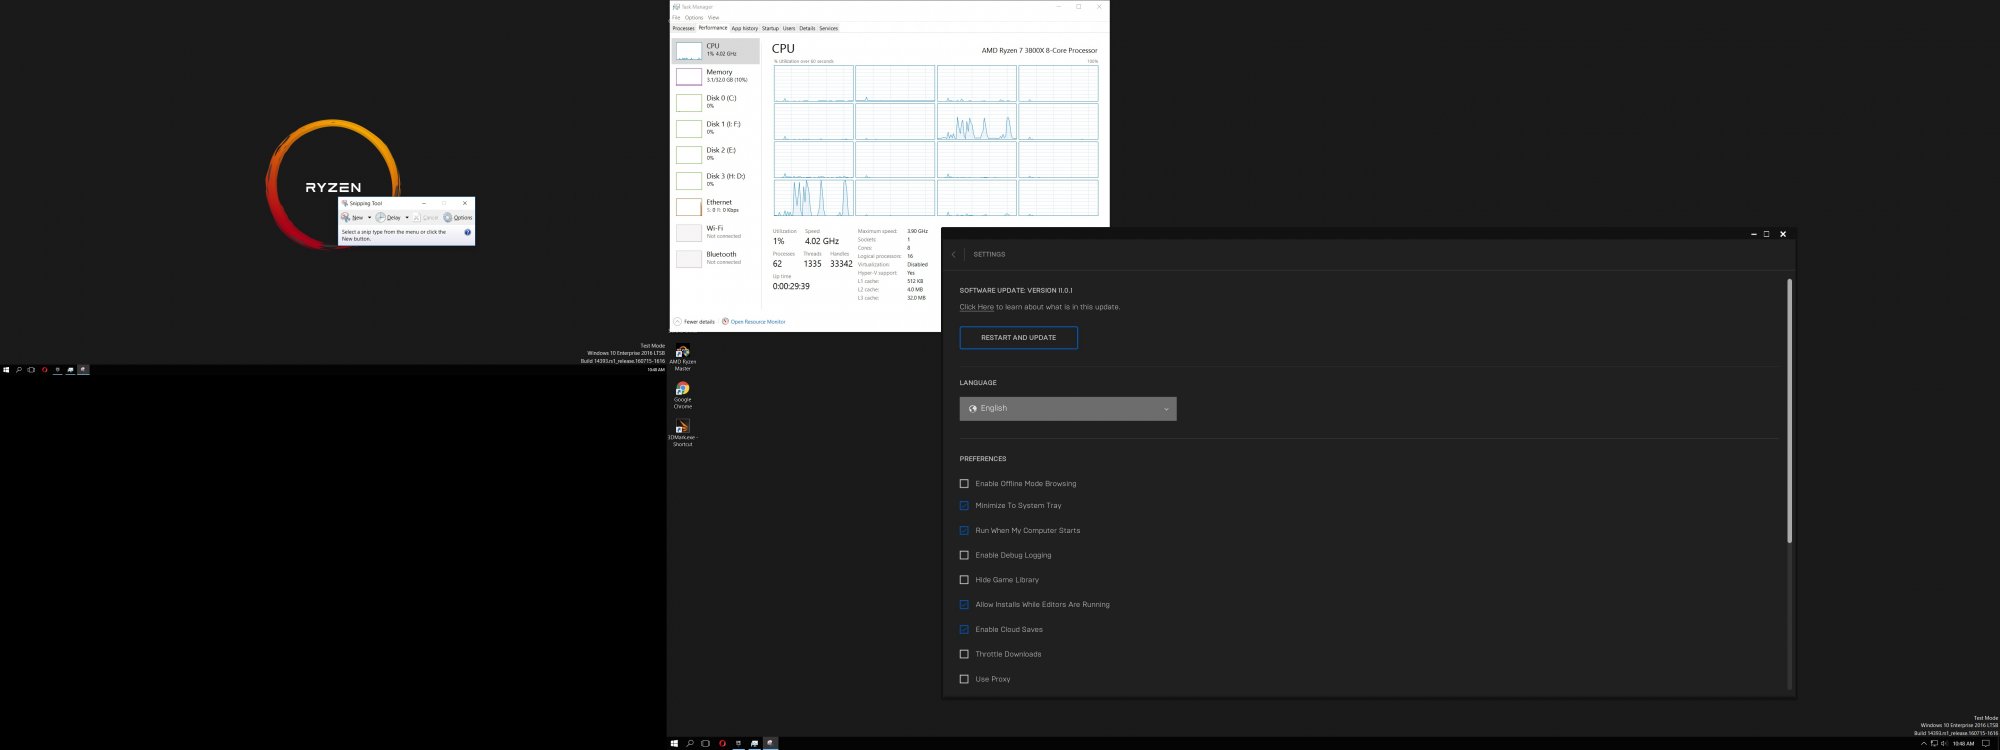
Task: Click the Open Resource Monitor link
Action: click(x=757, y=322)
